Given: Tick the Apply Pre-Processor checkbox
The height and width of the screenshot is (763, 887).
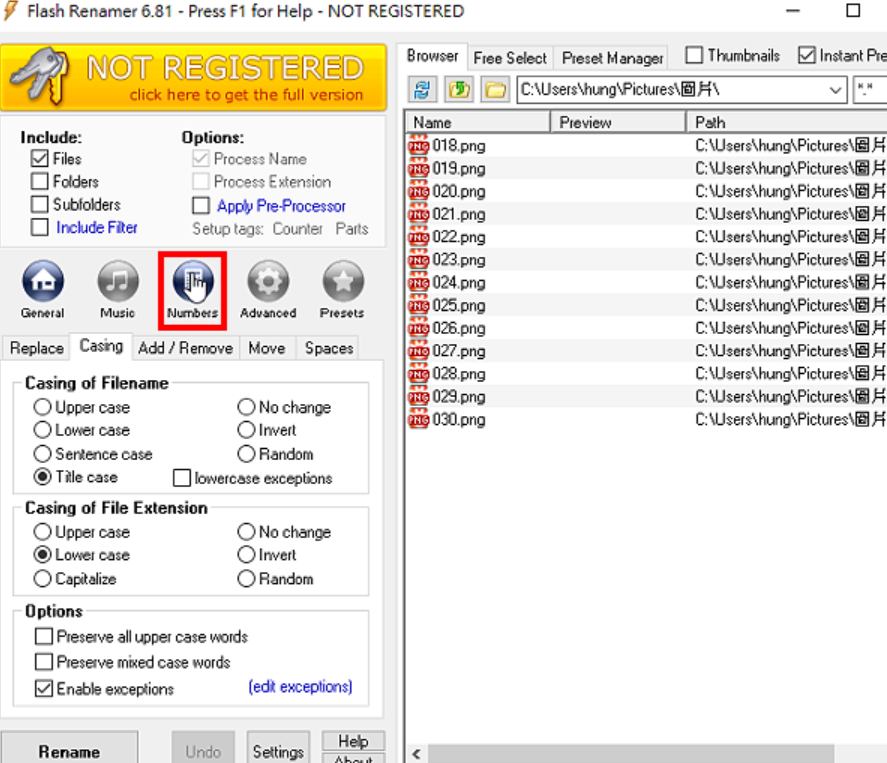Looking at the screenshot, I should coord(201,205).
